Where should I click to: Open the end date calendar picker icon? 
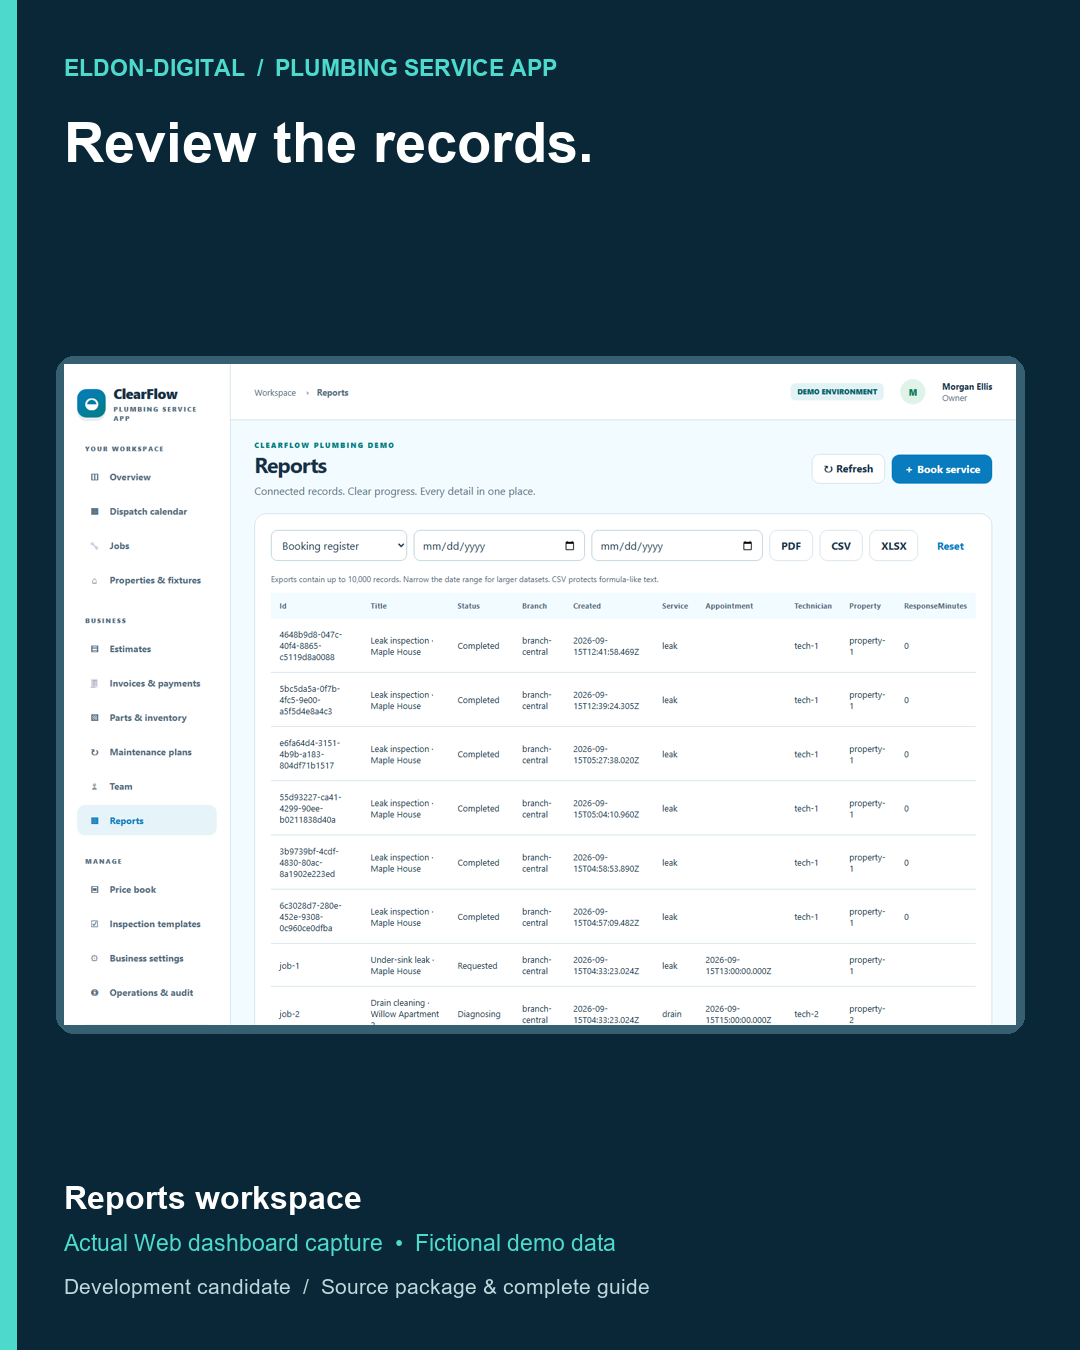[748, 546]
